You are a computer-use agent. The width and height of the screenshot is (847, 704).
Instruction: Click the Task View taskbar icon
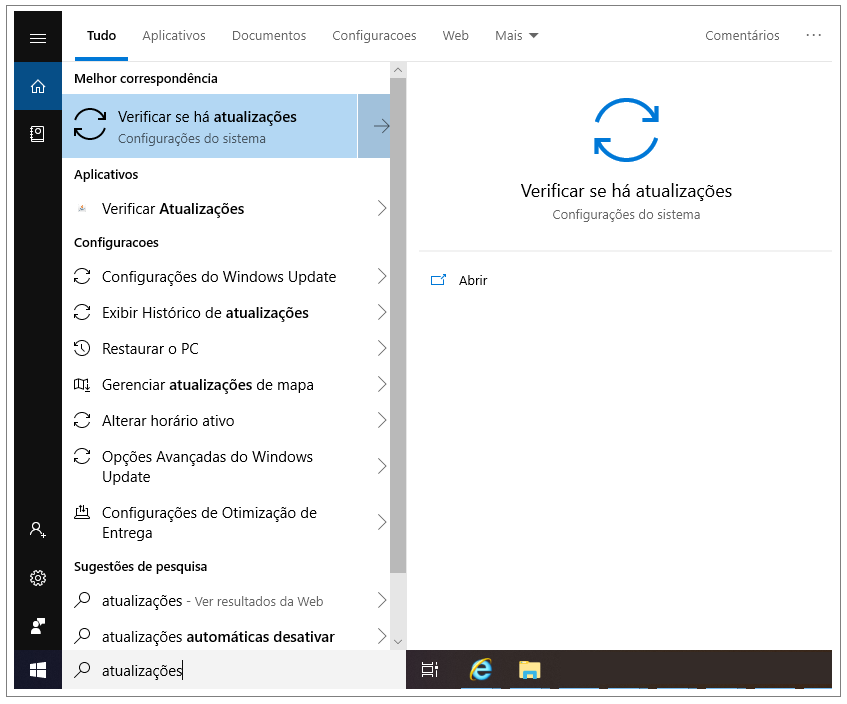coord(430,670)
